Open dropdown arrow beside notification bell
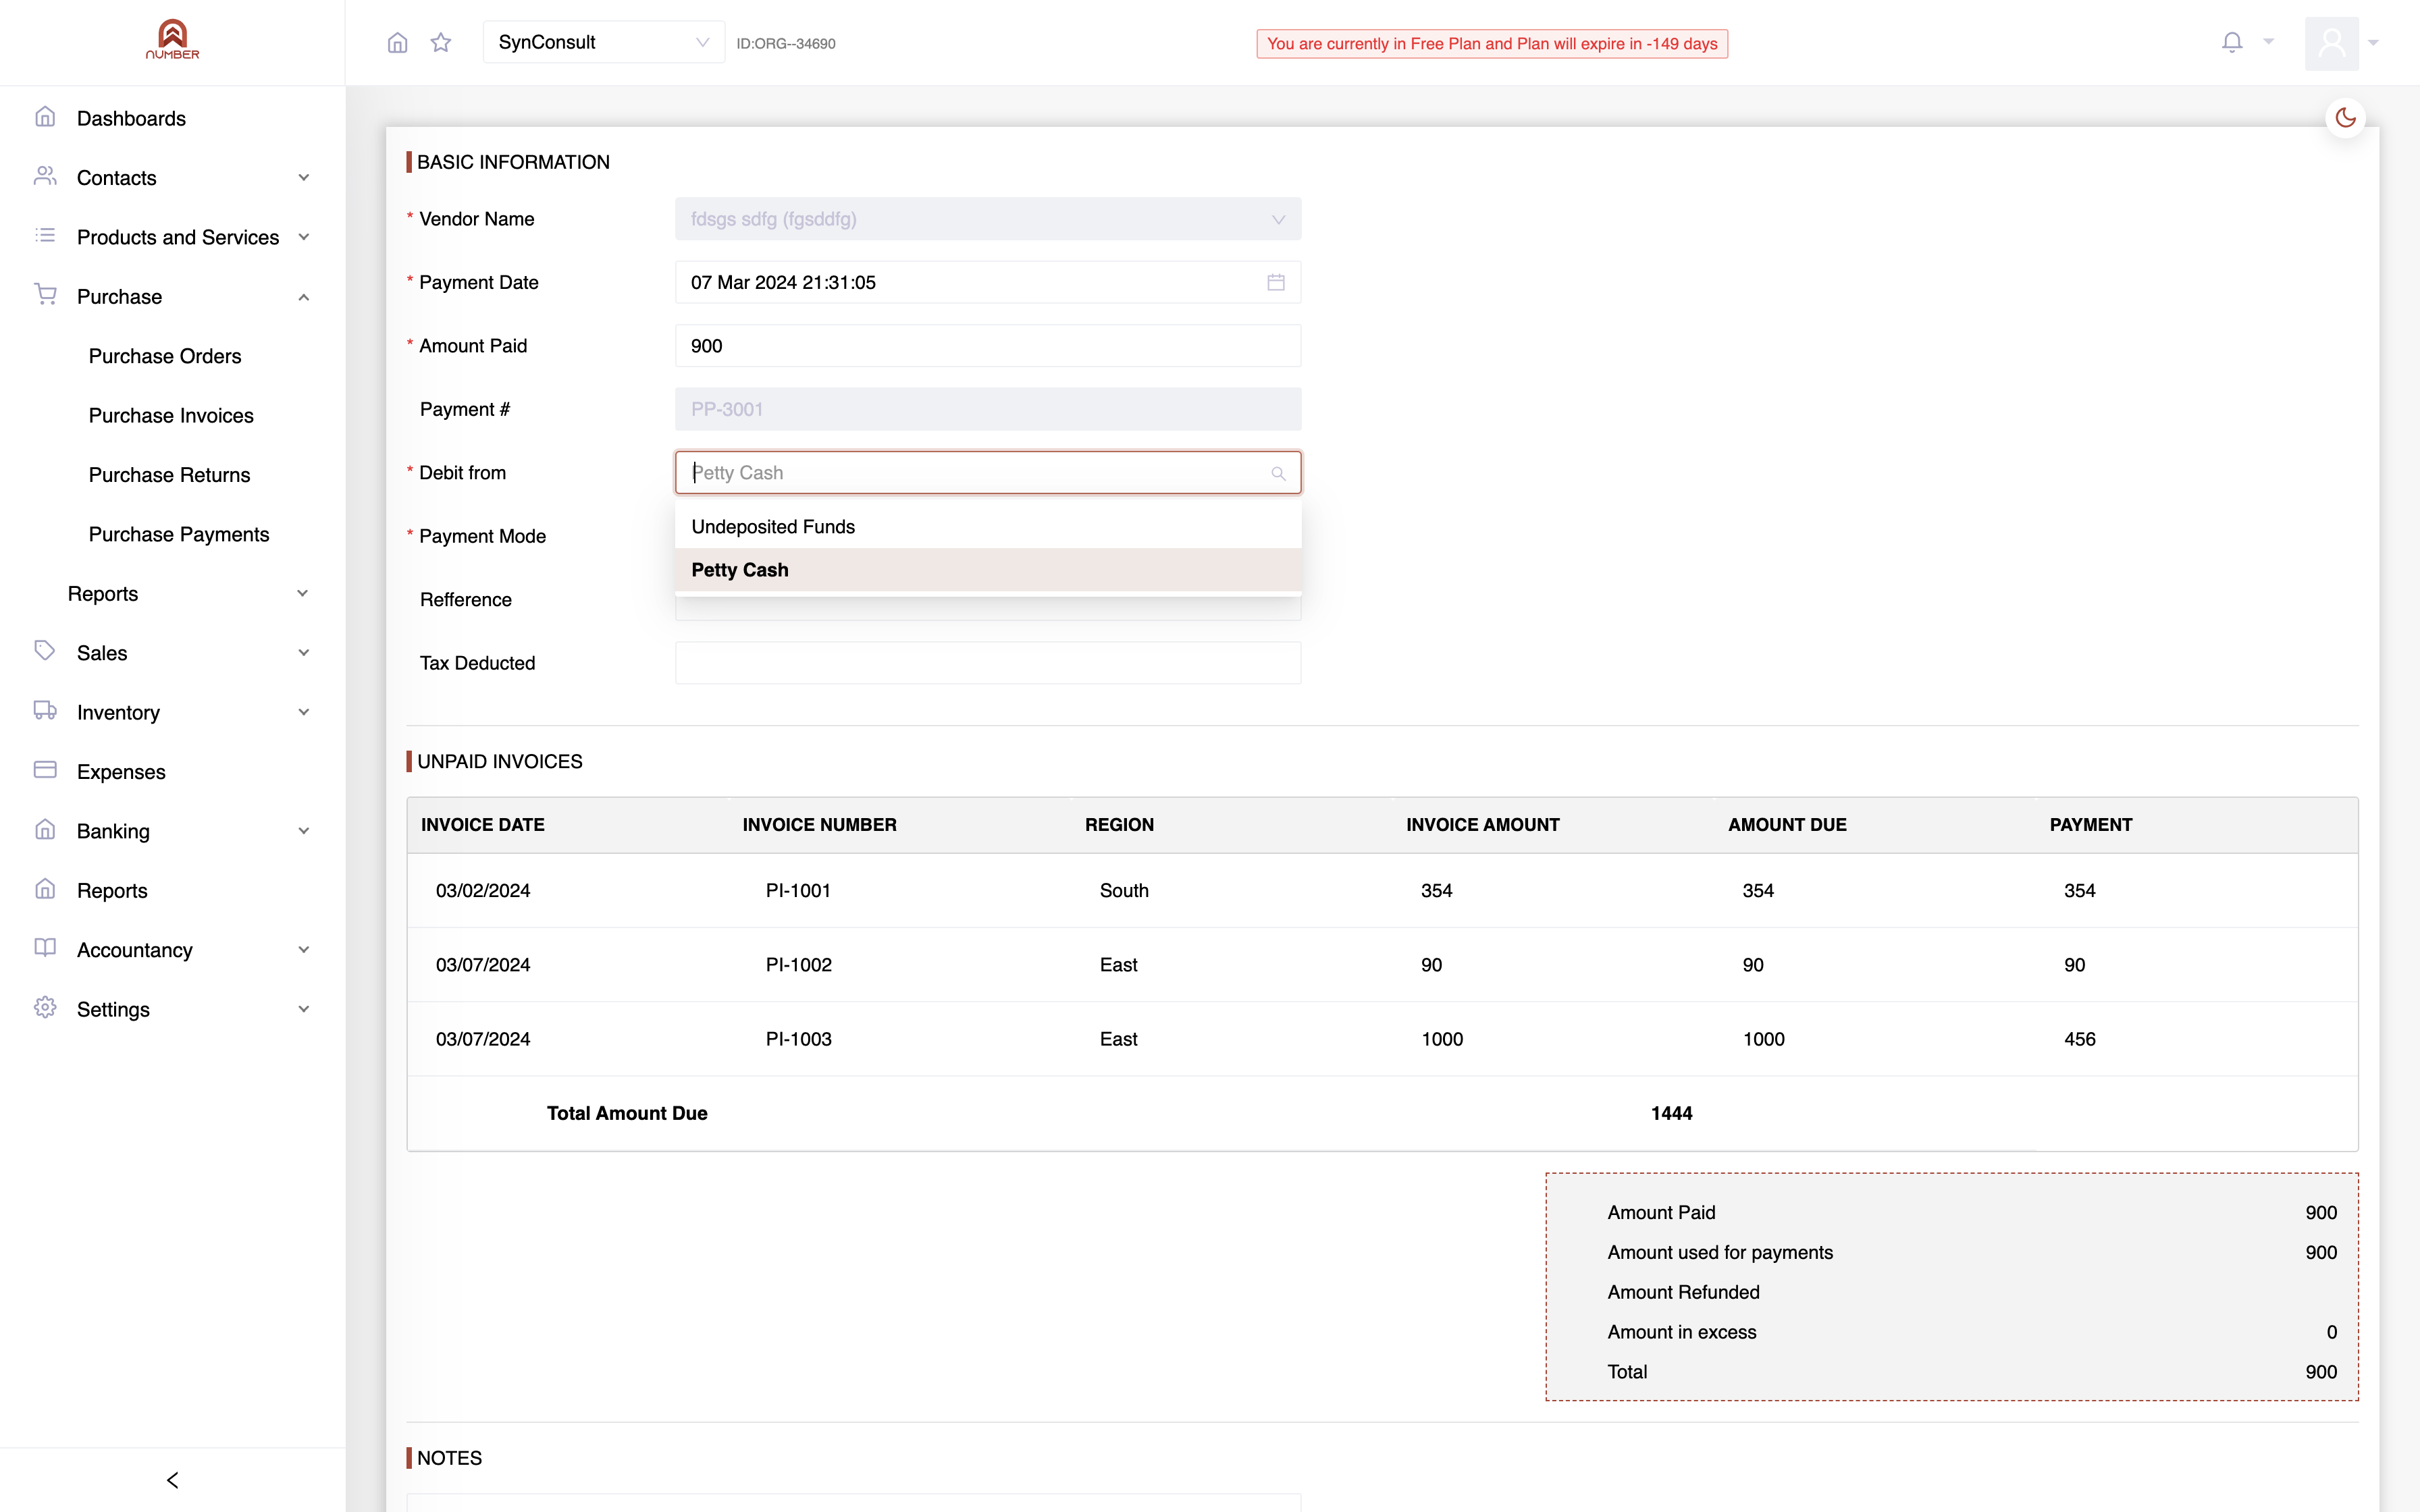 [2268, 42]
